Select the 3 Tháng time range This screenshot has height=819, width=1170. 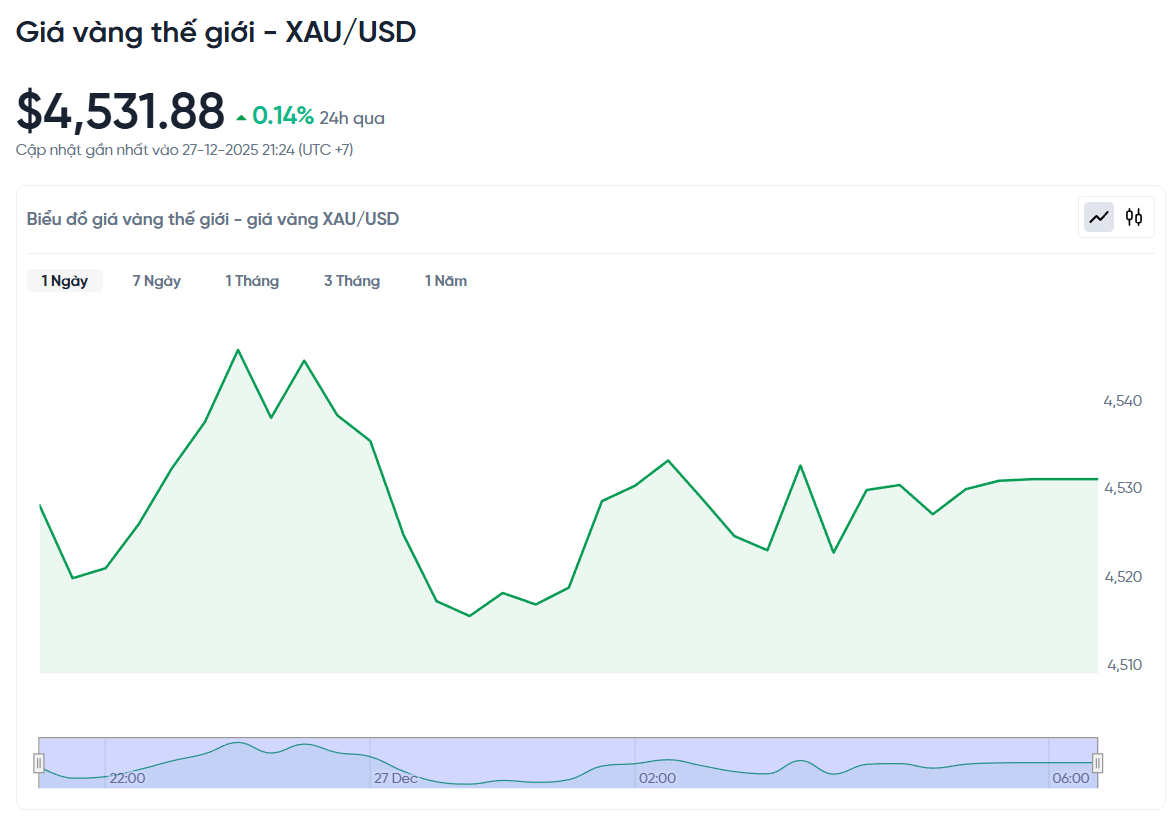tap(352, 281)
